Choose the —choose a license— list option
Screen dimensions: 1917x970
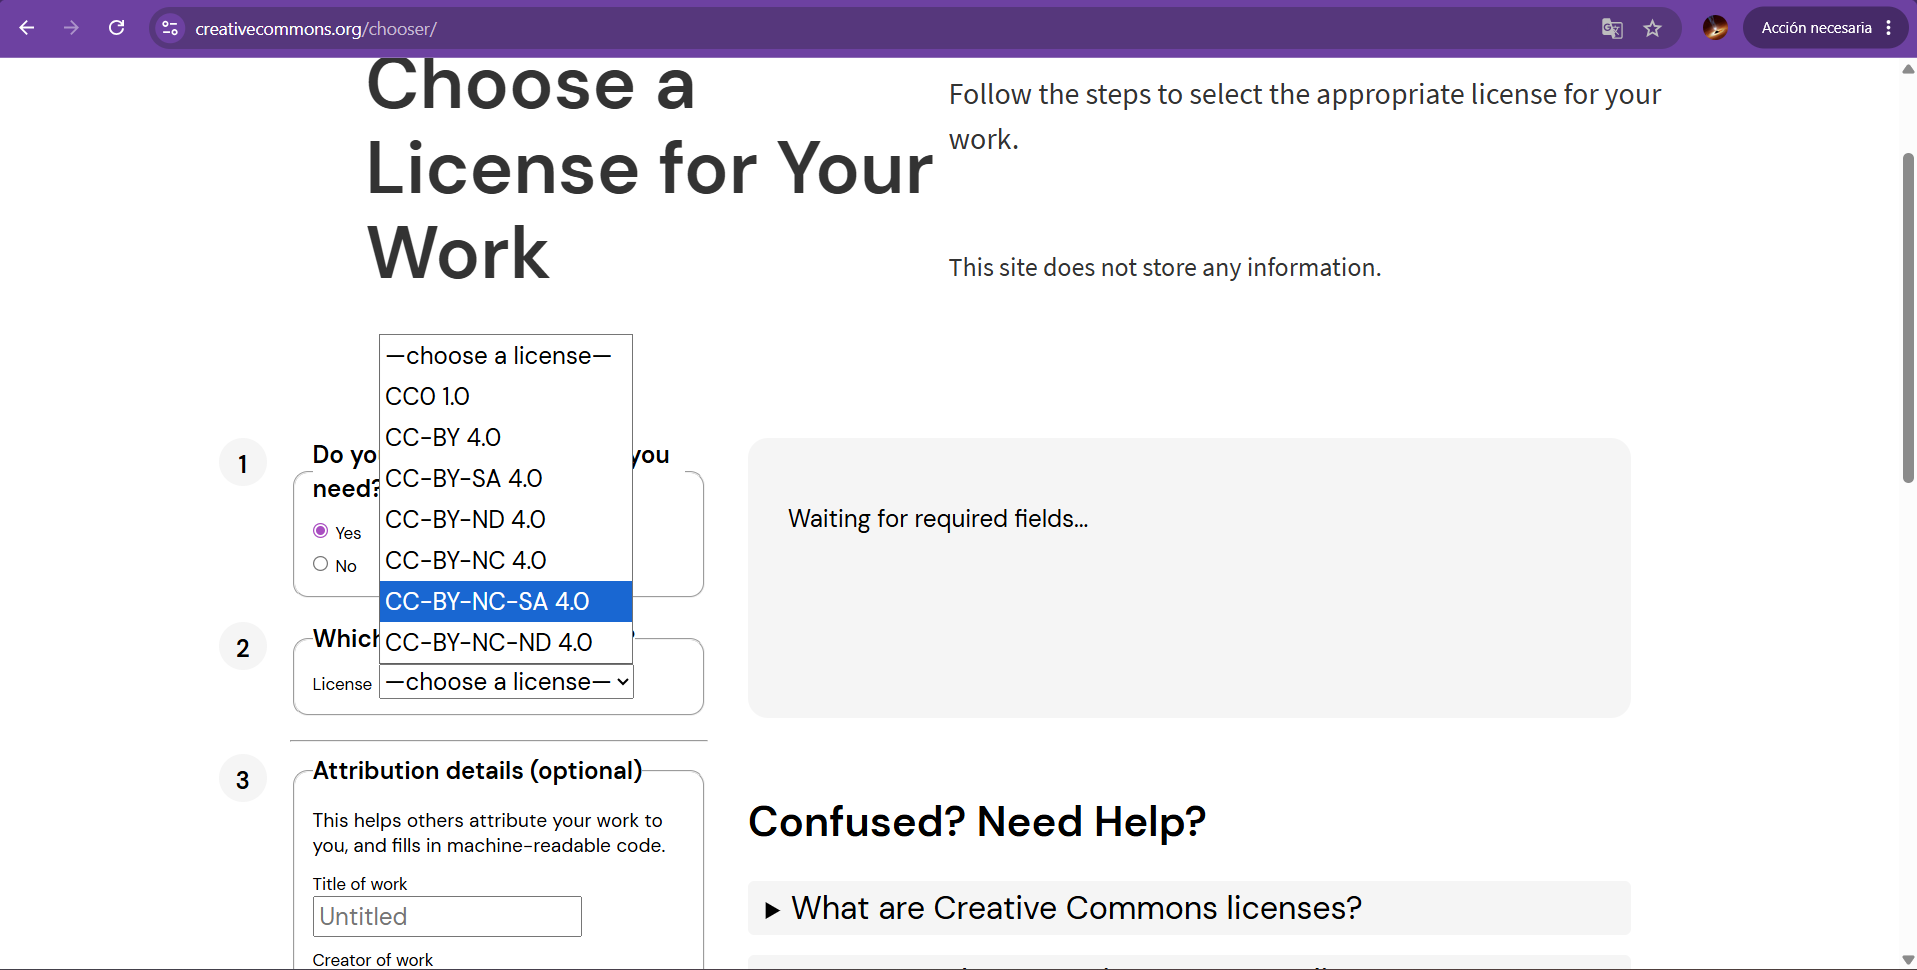click(506, 355)
